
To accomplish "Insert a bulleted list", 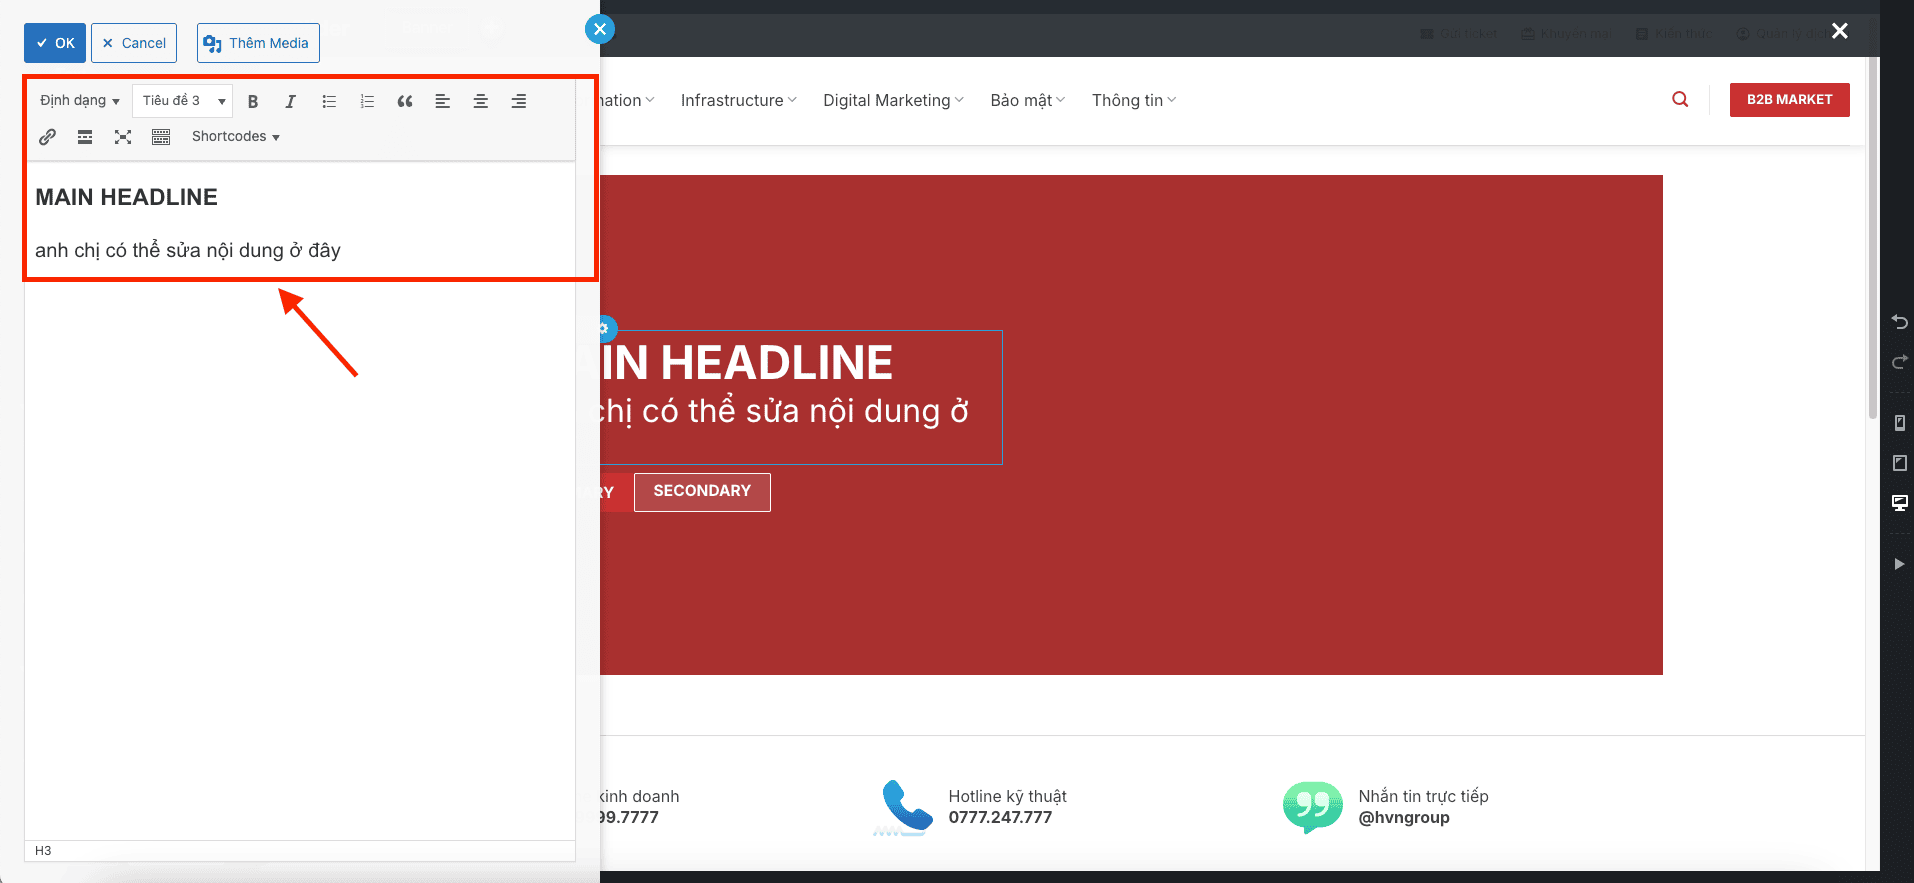I will point(329,101).
